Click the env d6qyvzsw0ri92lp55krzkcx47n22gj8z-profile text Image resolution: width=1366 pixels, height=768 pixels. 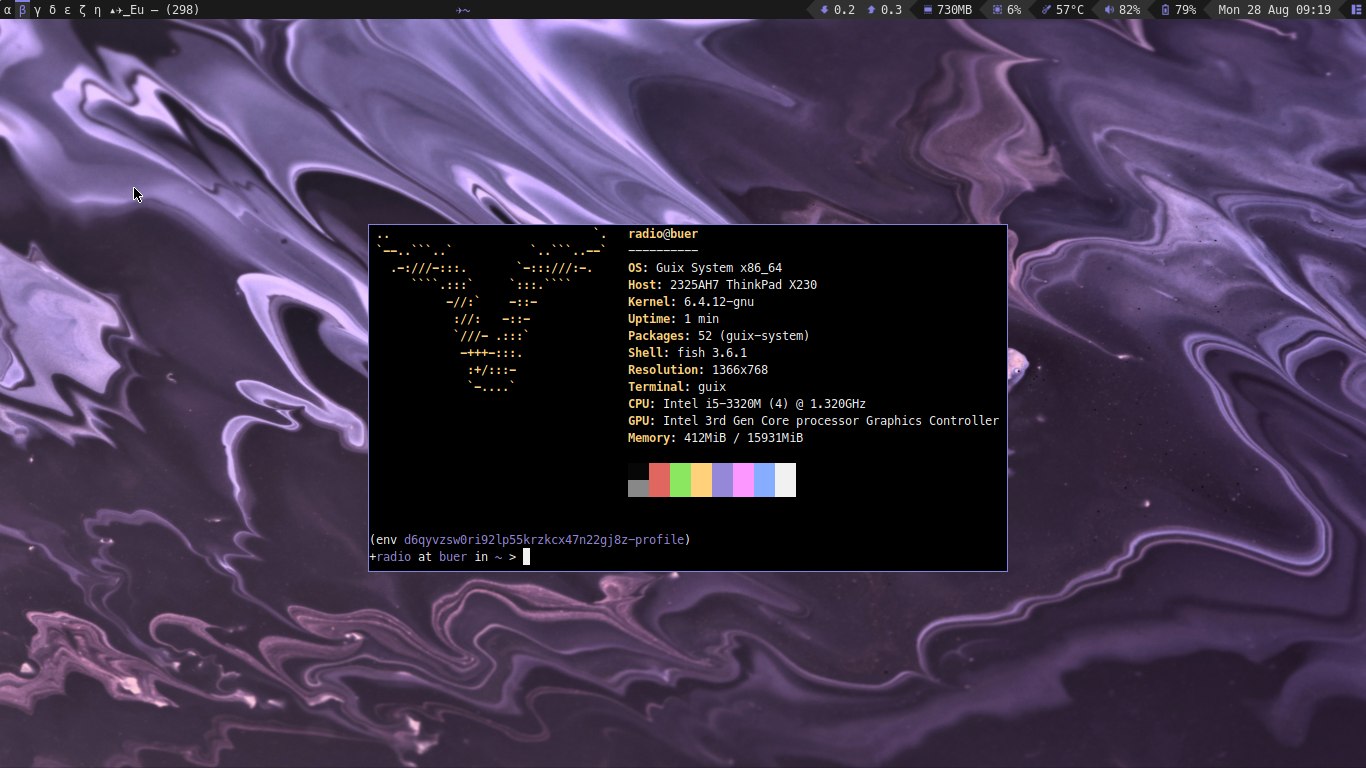(530, 540)
